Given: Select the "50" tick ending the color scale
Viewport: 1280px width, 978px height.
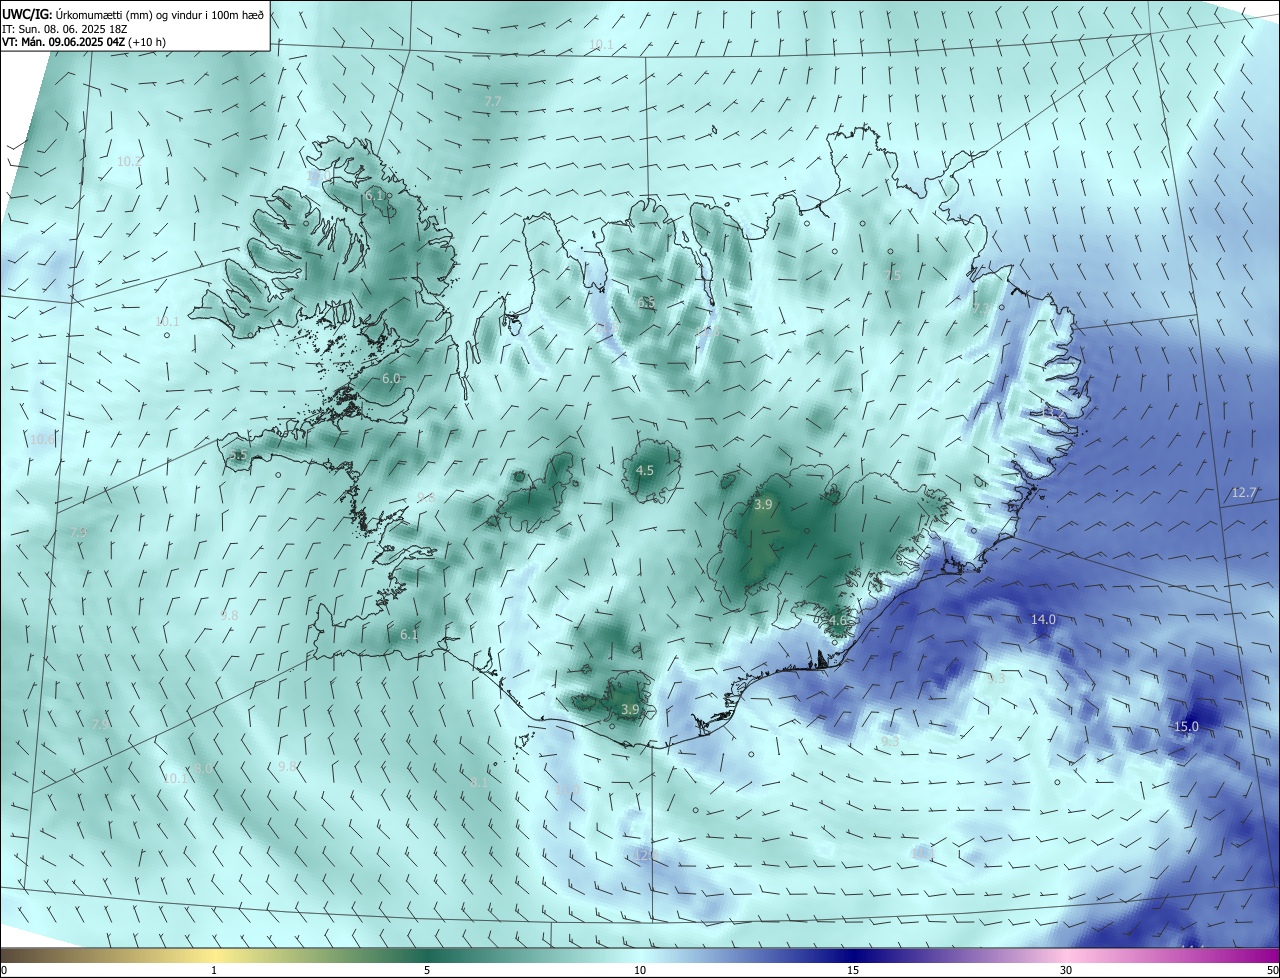Looking at the screenshot, I should [1272, 970].
